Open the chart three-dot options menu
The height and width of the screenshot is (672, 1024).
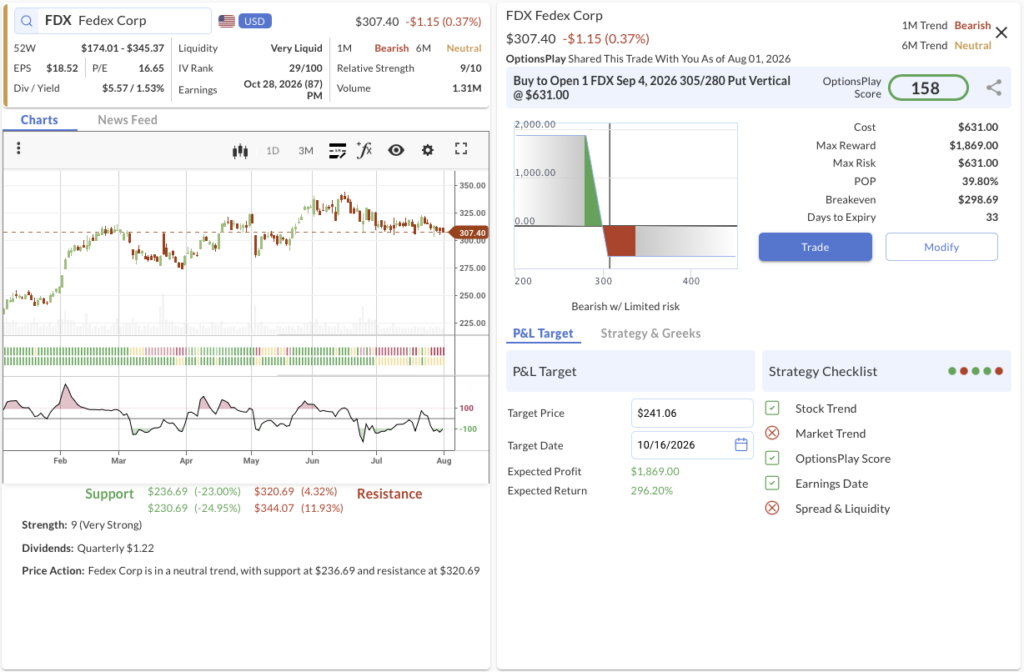pos(18,148)
